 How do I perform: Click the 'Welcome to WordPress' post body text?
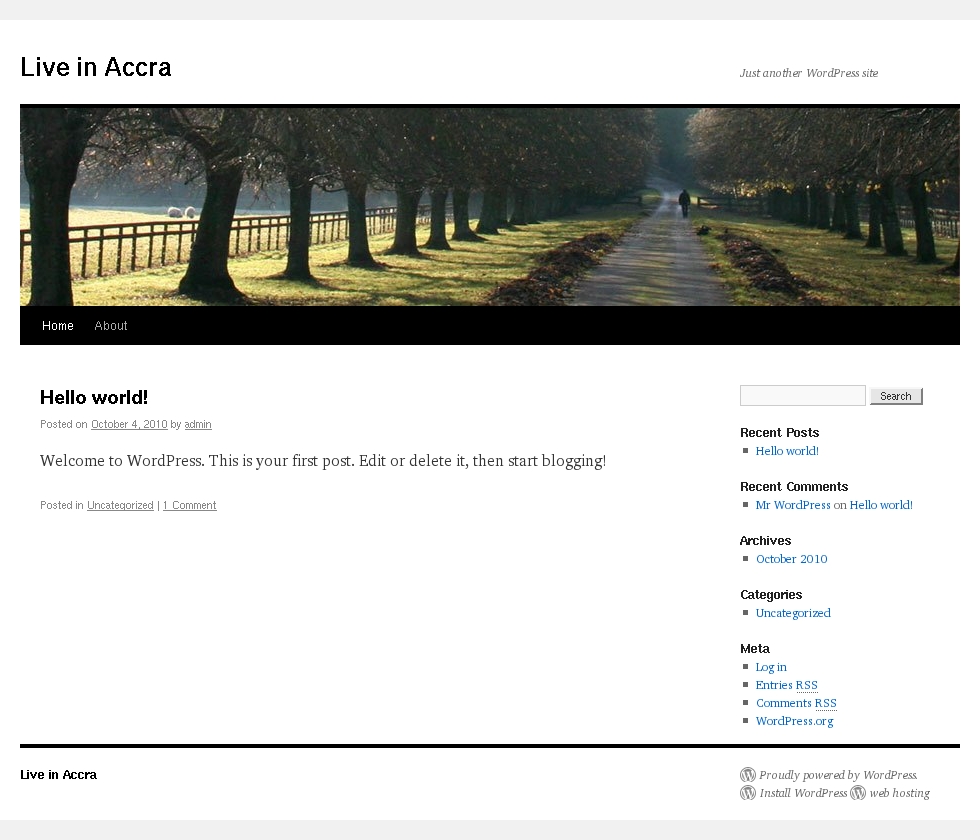click(323, 461)
